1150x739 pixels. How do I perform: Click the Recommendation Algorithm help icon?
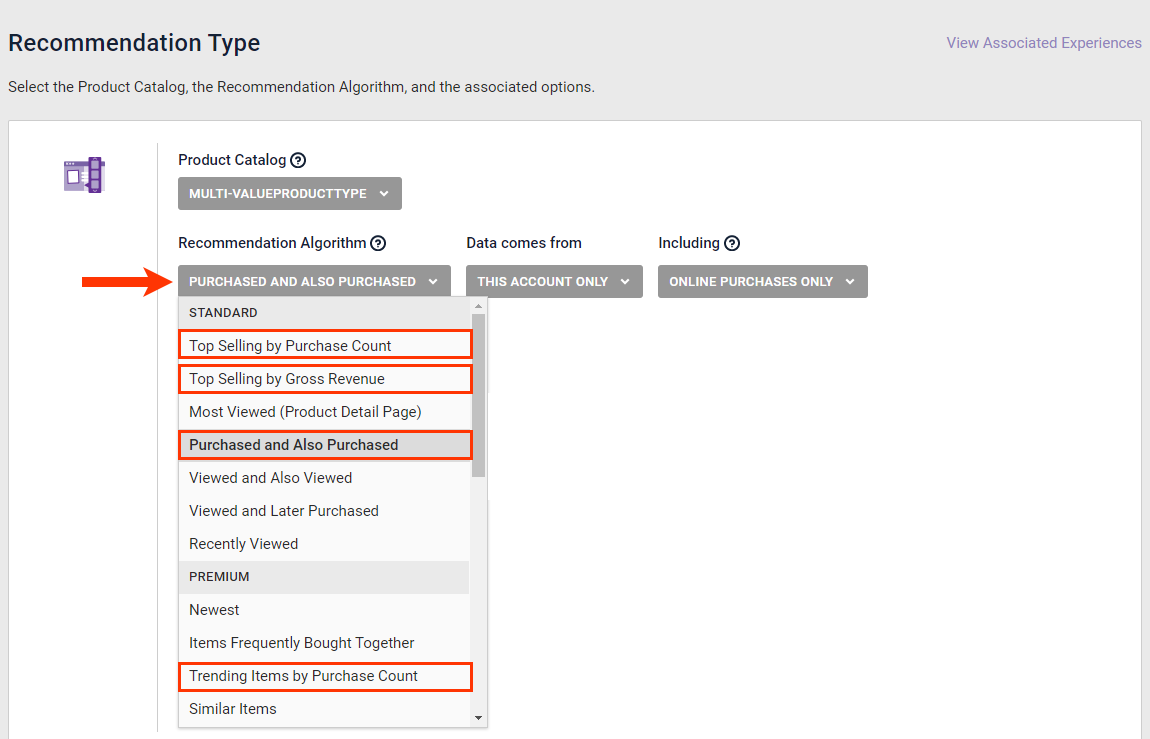pos(378,243)
